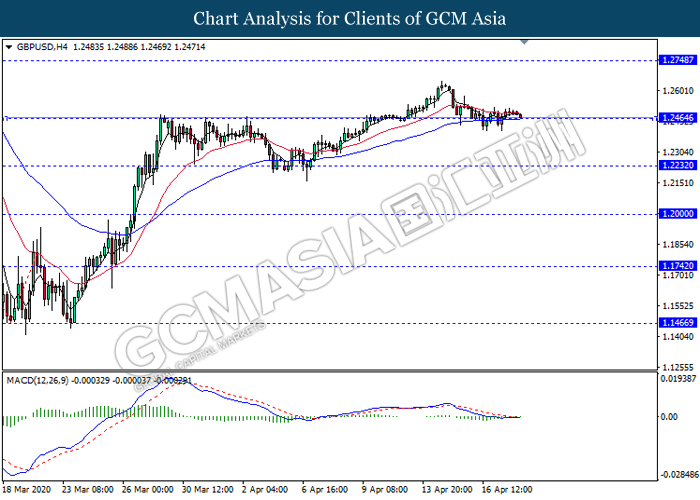700x500 pixels.
Task: Click the 1.23040 price axis label
Action: pos(678,153)
